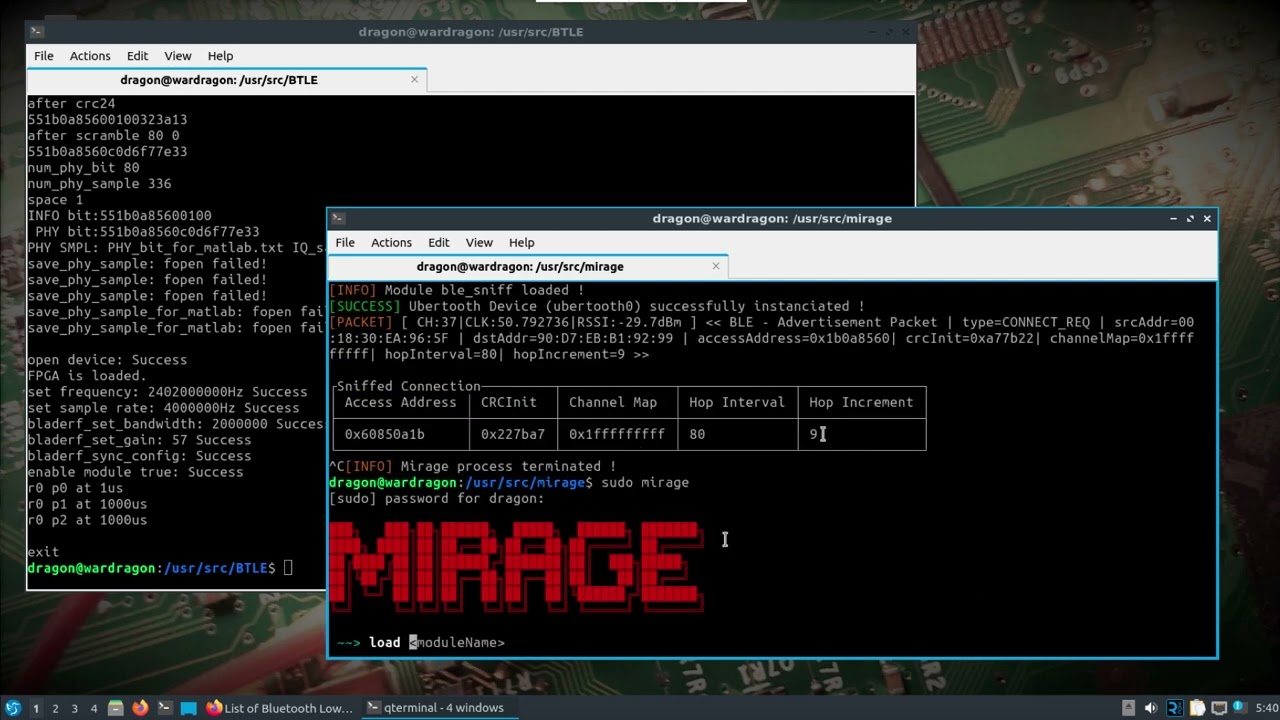Click the blue R application tray icon
1280x720 pixels.
[x=1175, y=708]
